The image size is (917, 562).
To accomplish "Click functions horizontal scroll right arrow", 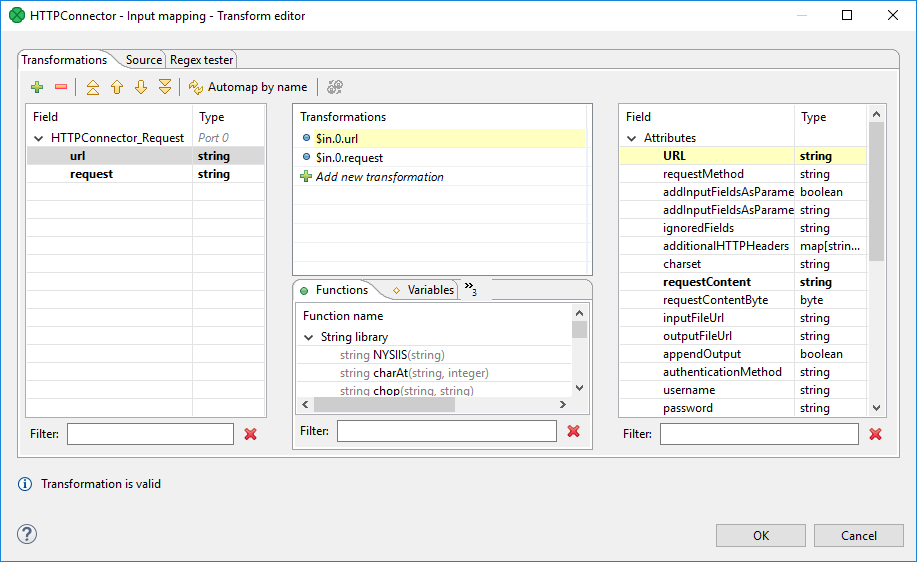I will (563, 404).
